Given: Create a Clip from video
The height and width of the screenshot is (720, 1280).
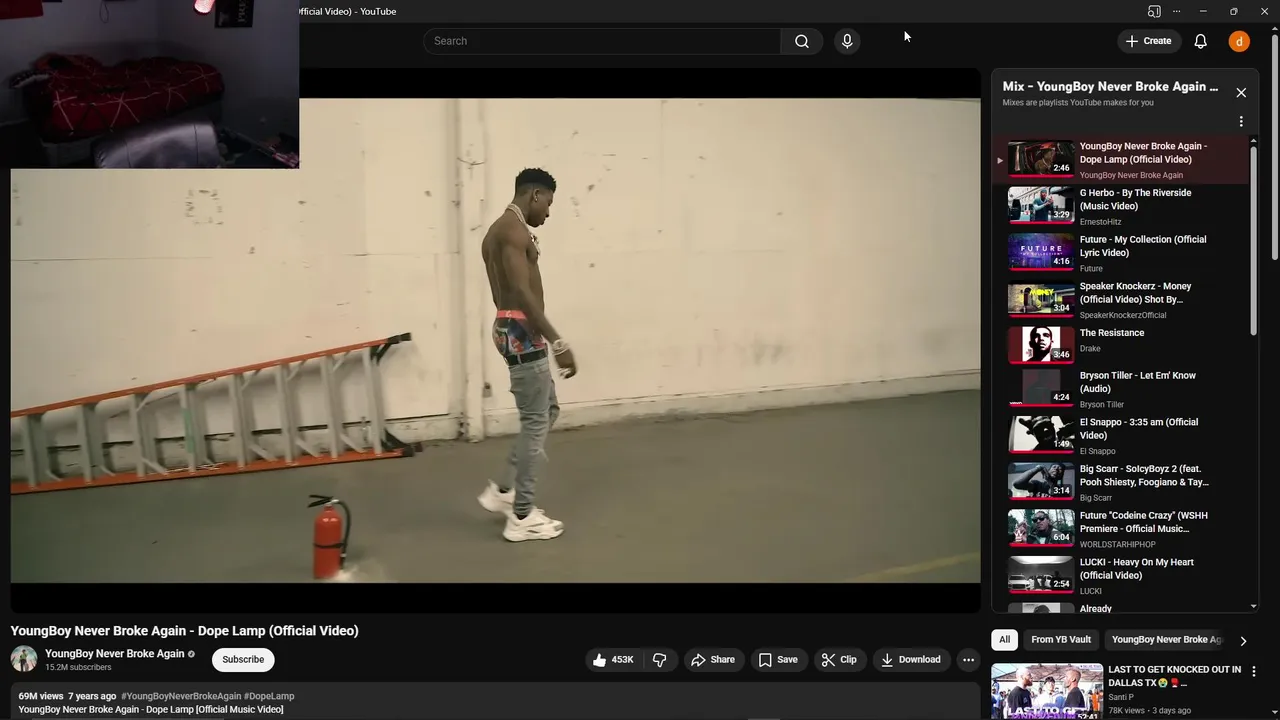Looking at the screenshot, I should pos(839,659).
